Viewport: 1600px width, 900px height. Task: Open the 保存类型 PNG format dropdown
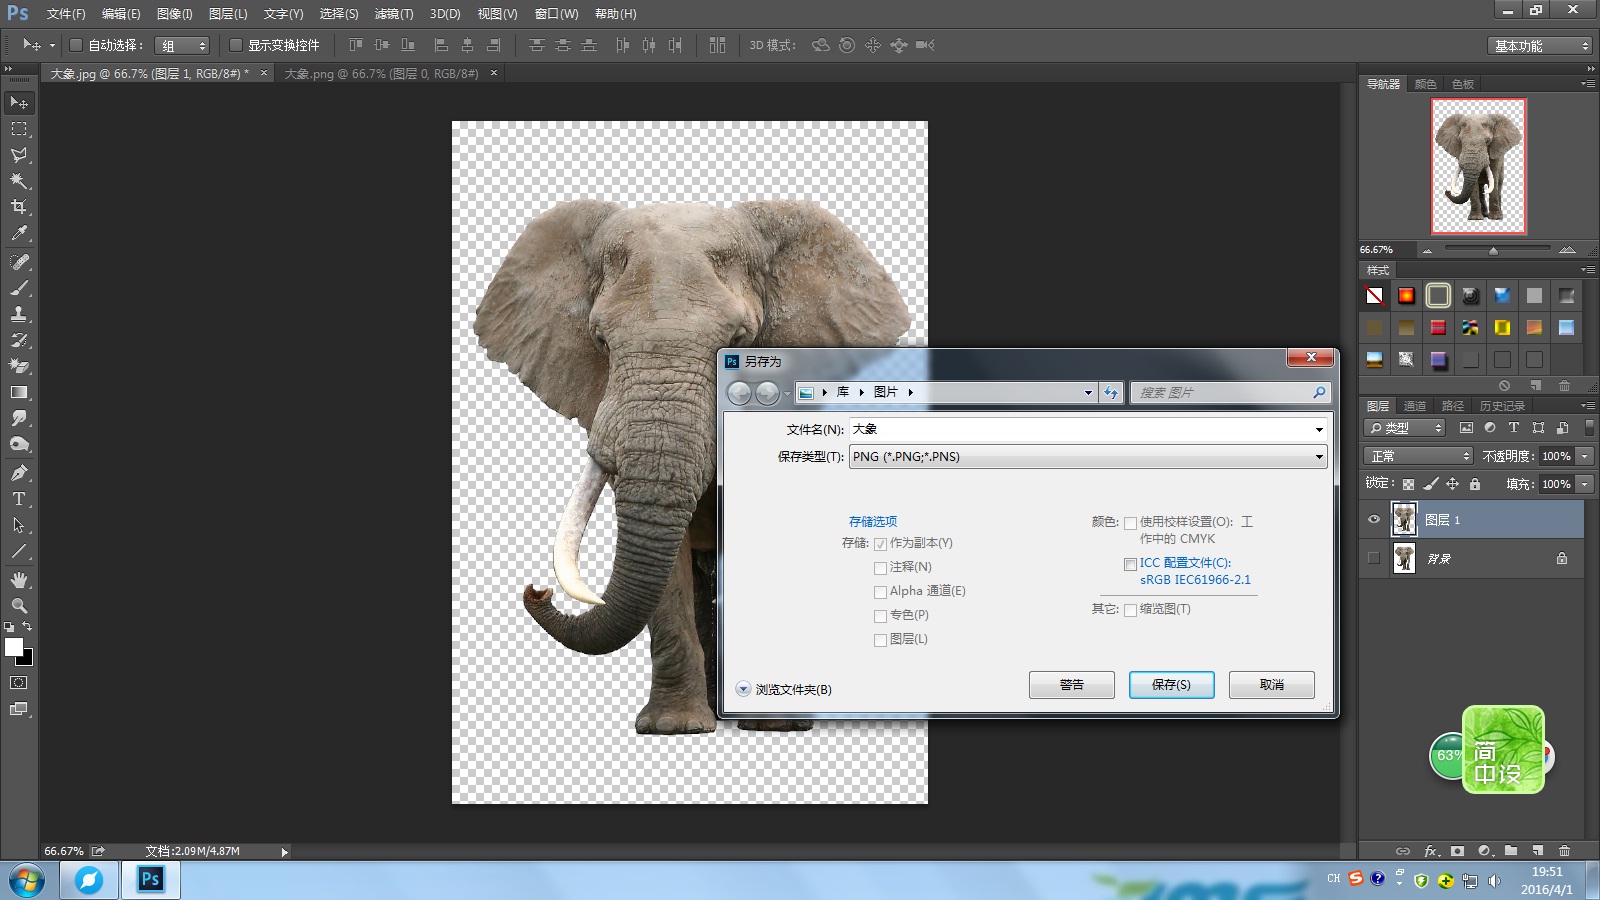(1088, 457)
